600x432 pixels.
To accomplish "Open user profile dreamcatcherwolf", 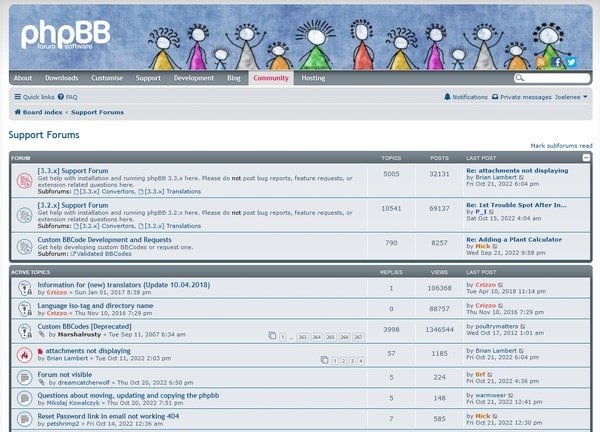I will coord(83,383).
